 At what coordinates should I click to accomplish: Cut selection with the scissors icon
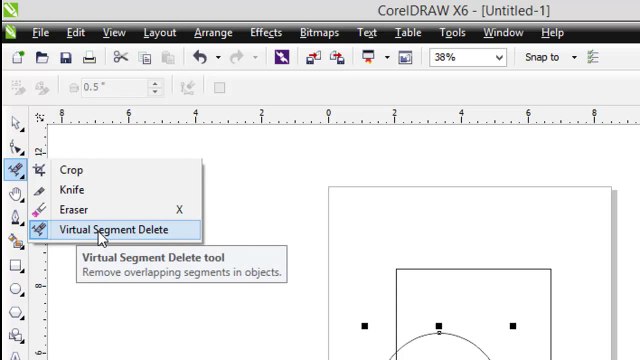click(120, 57)
